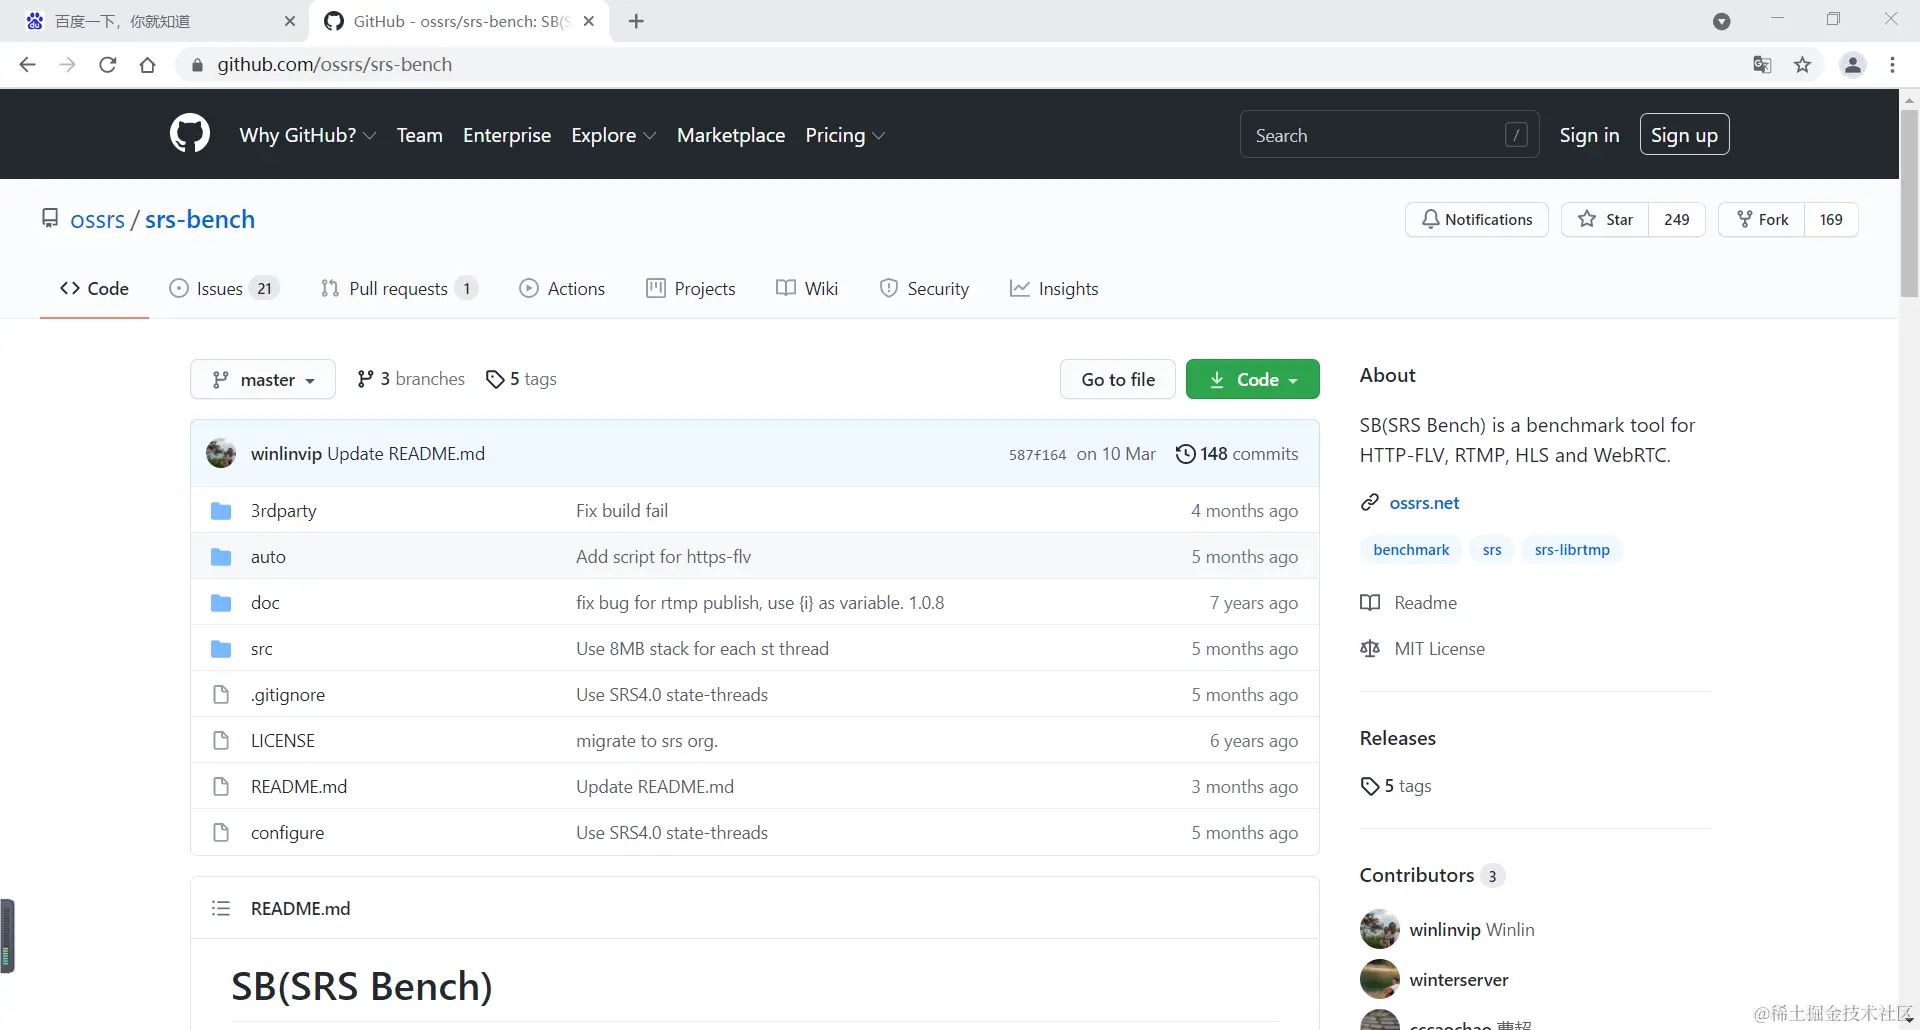Click the Sign in link

[1589, 135]
